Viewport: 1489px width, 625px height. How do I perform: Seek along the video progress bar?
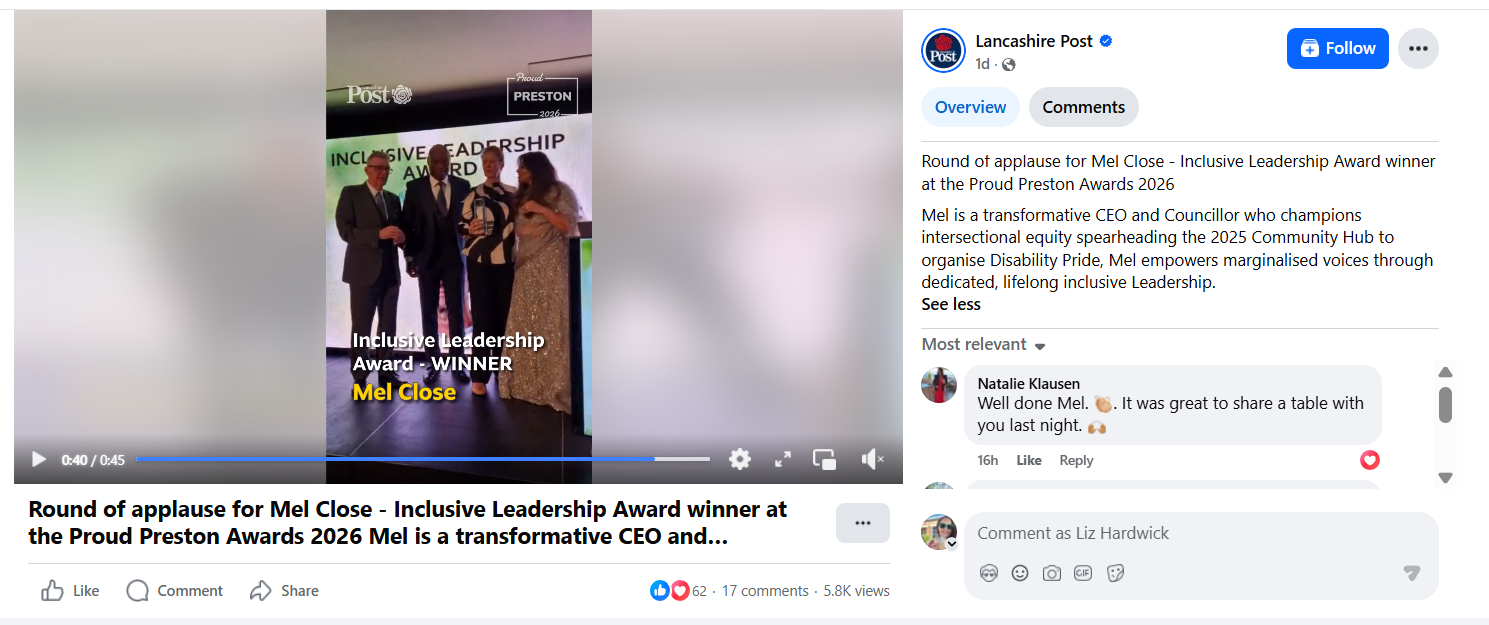(423, 459)
